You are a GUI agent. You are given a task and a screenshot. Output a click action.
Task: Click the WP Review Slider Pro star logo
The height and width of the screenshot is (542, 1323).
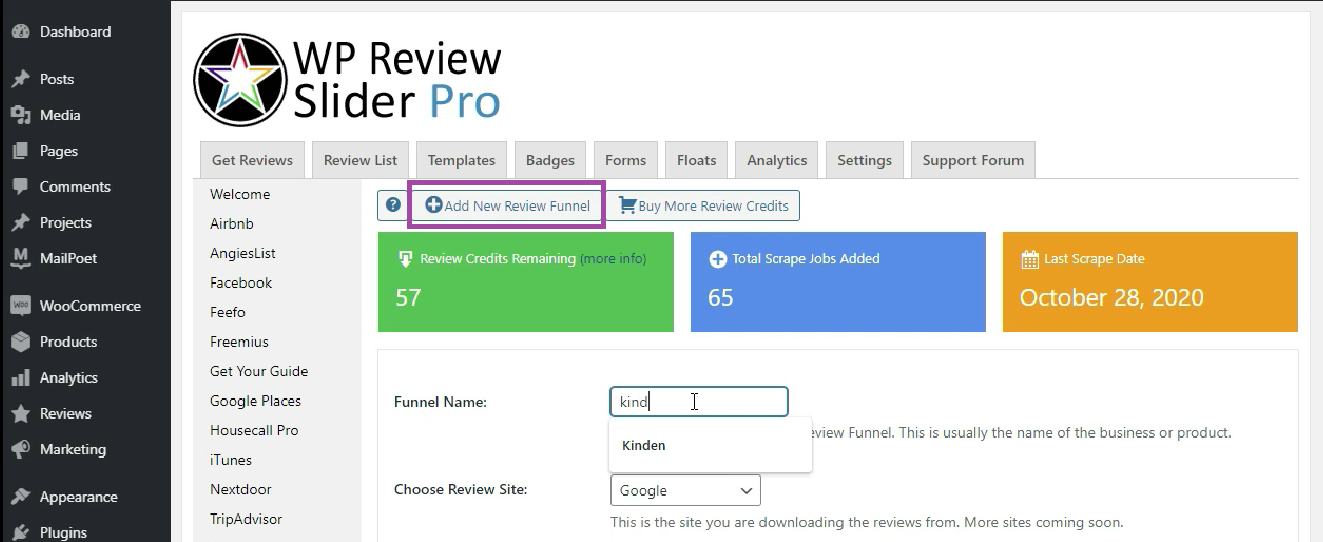pyautogui.click(x=239, y=80)
